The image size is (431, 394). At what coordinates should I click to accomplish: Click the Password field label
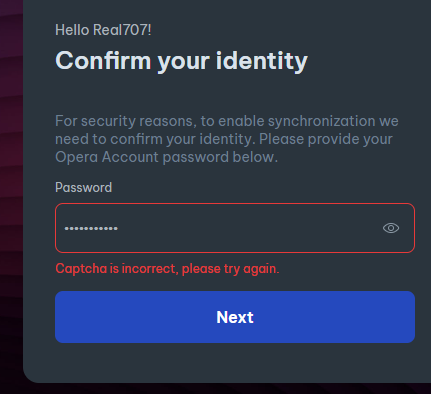[83, 188]
